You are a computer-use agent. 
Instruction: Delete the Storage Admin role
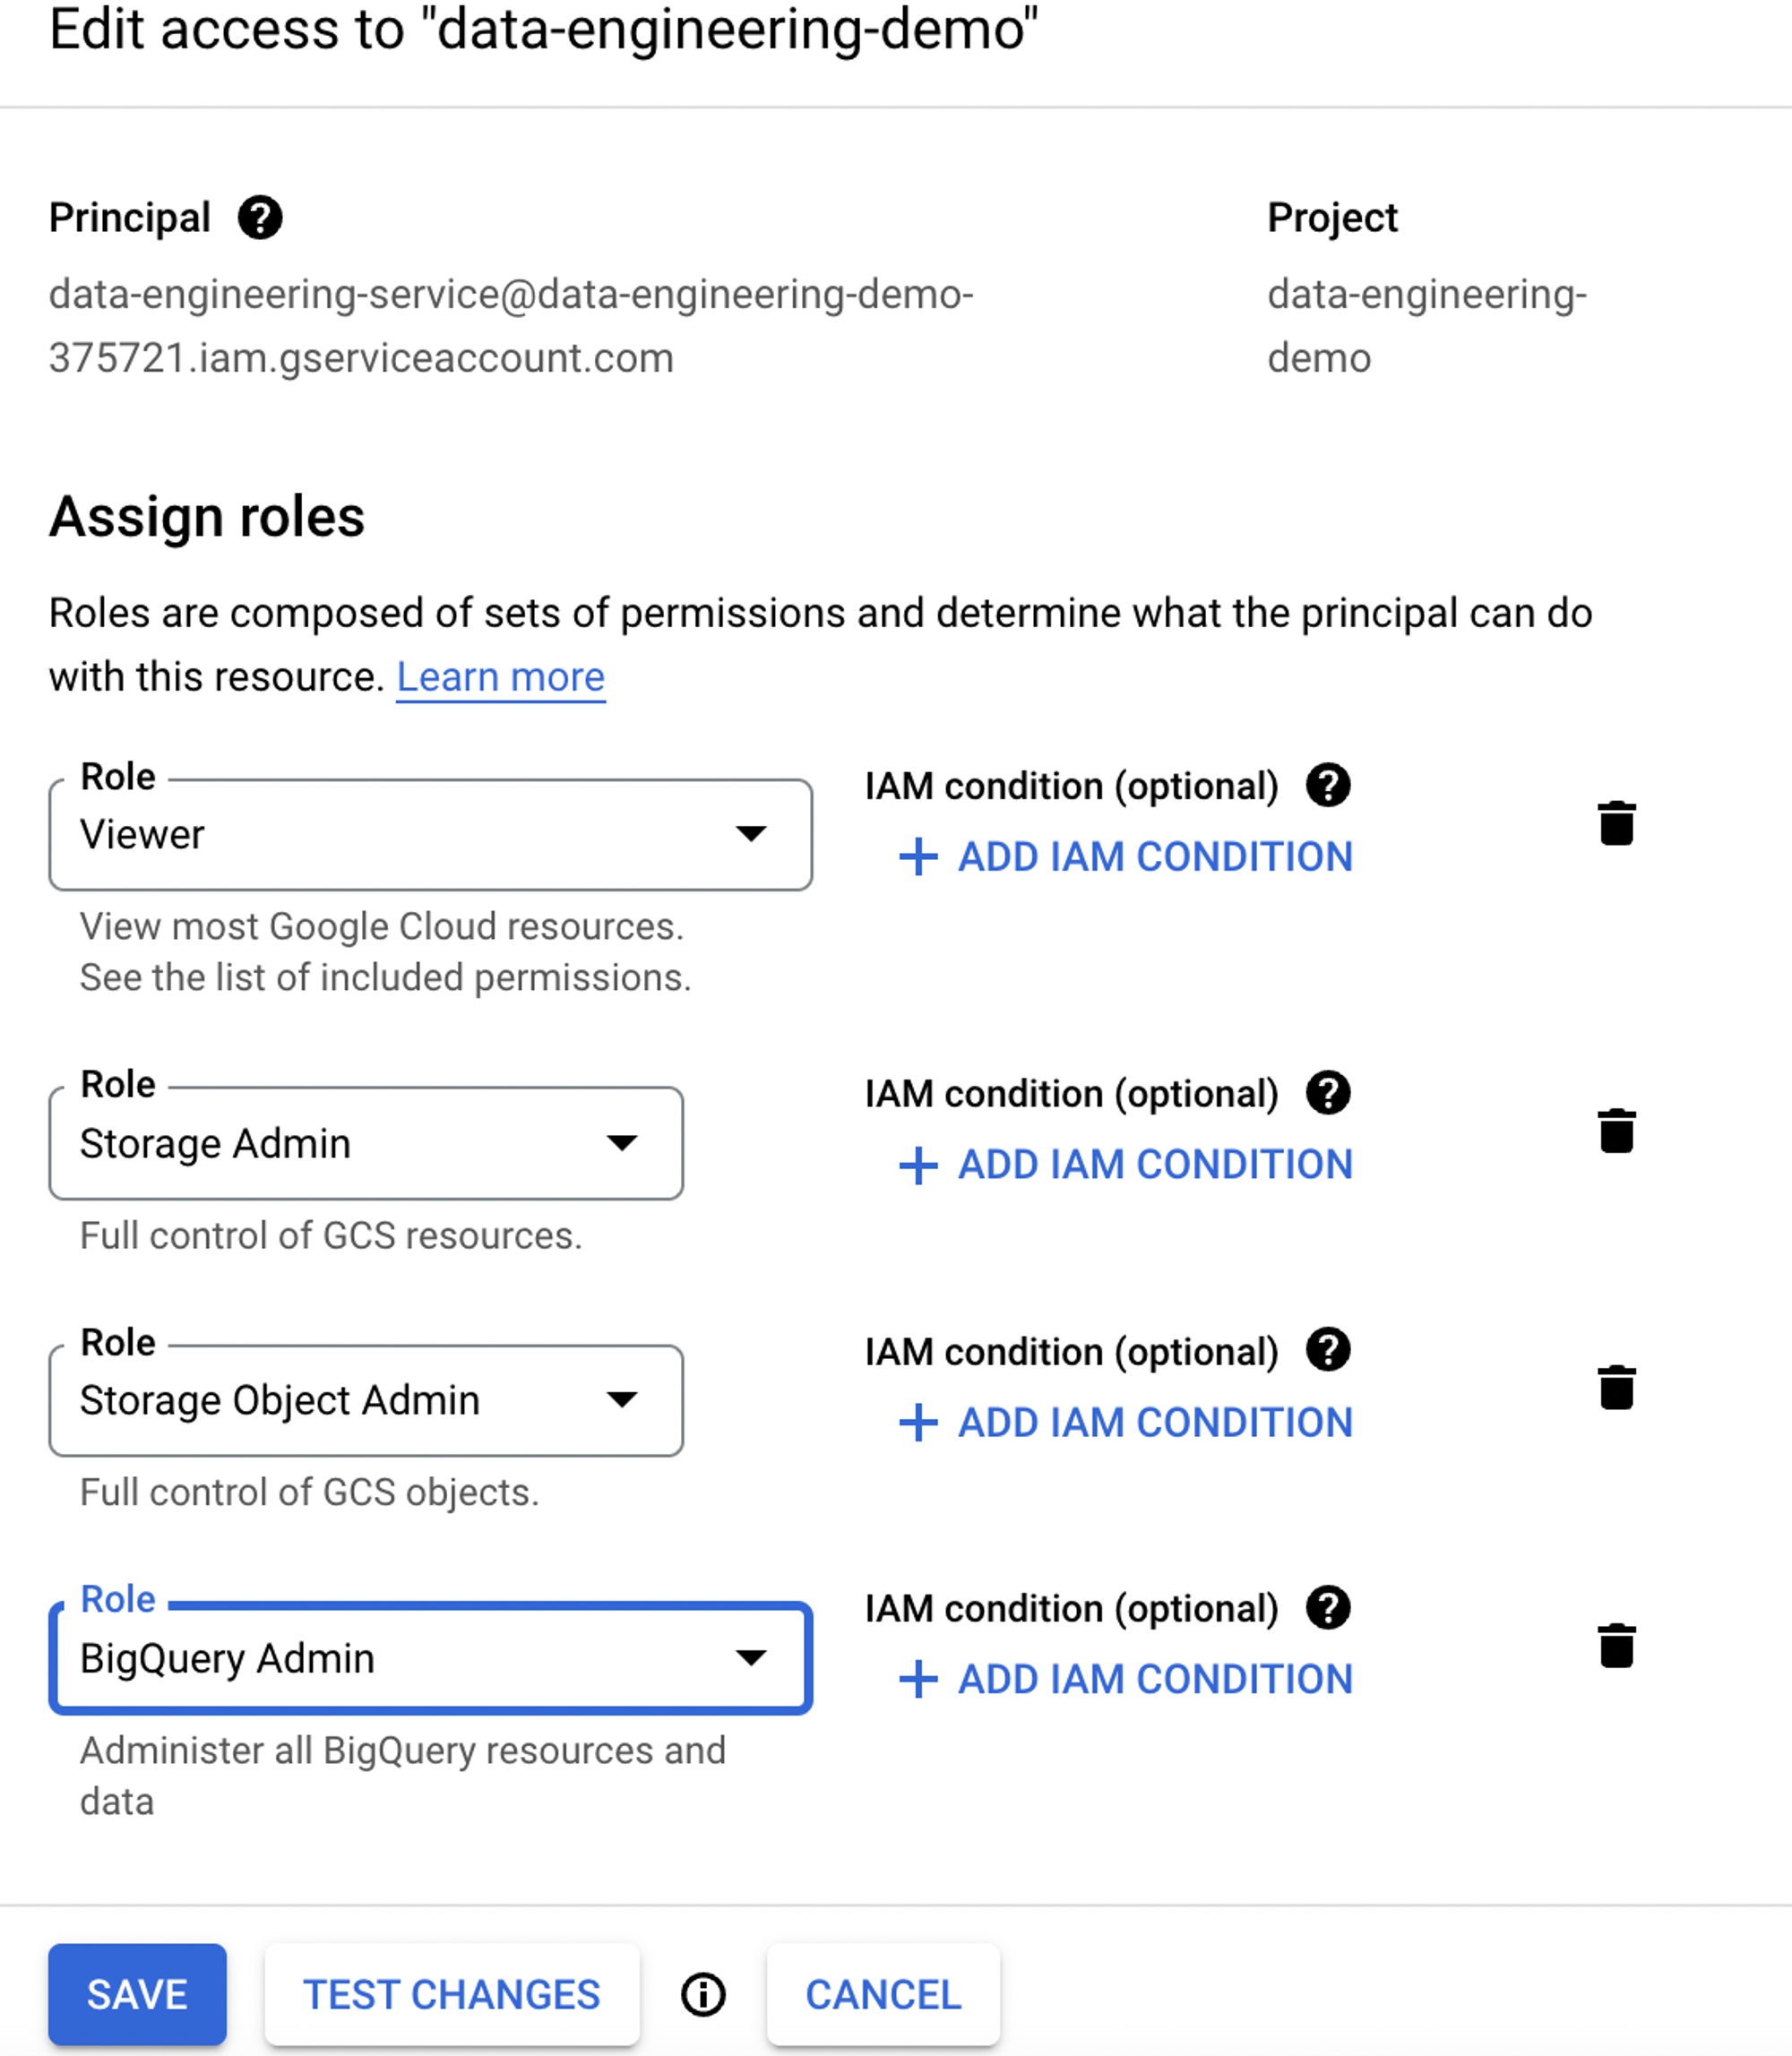pyautogui.click(x=1616, y=1131)
